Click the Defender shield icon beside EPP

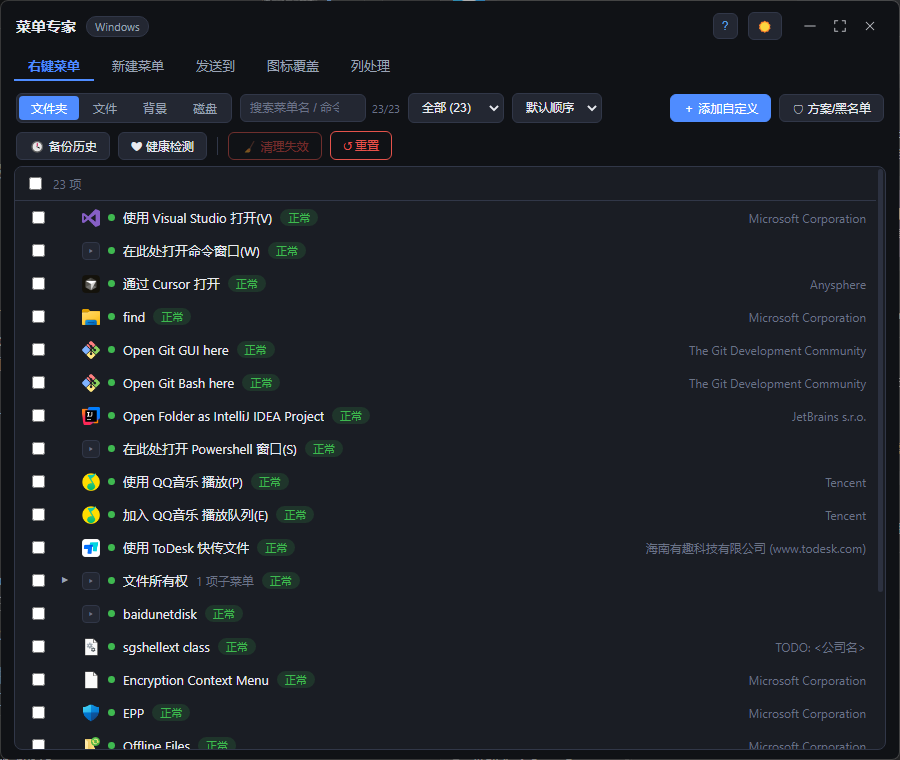[x=91, y=713]
